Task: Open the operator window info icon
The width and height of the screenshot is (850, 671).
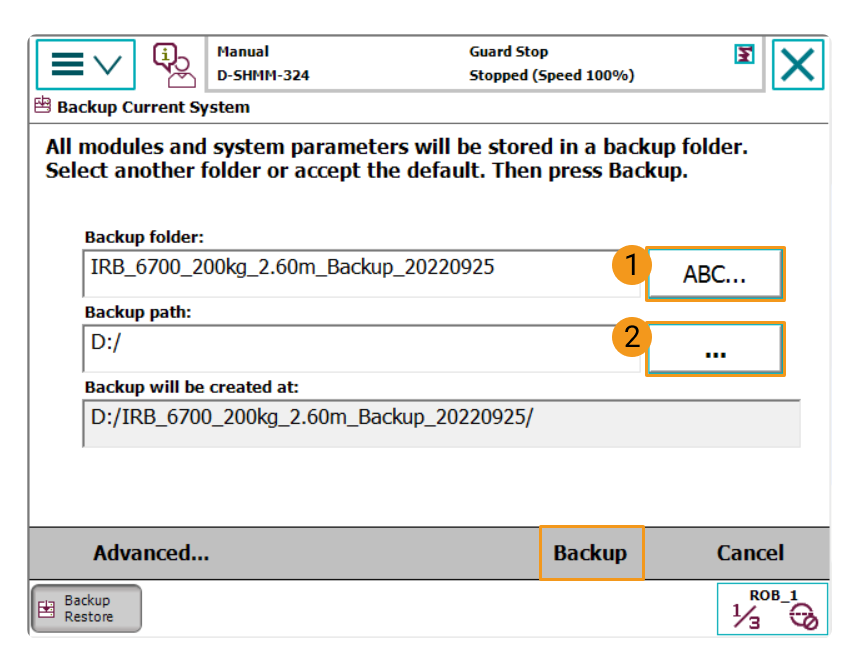Action: tap(174, 65)
